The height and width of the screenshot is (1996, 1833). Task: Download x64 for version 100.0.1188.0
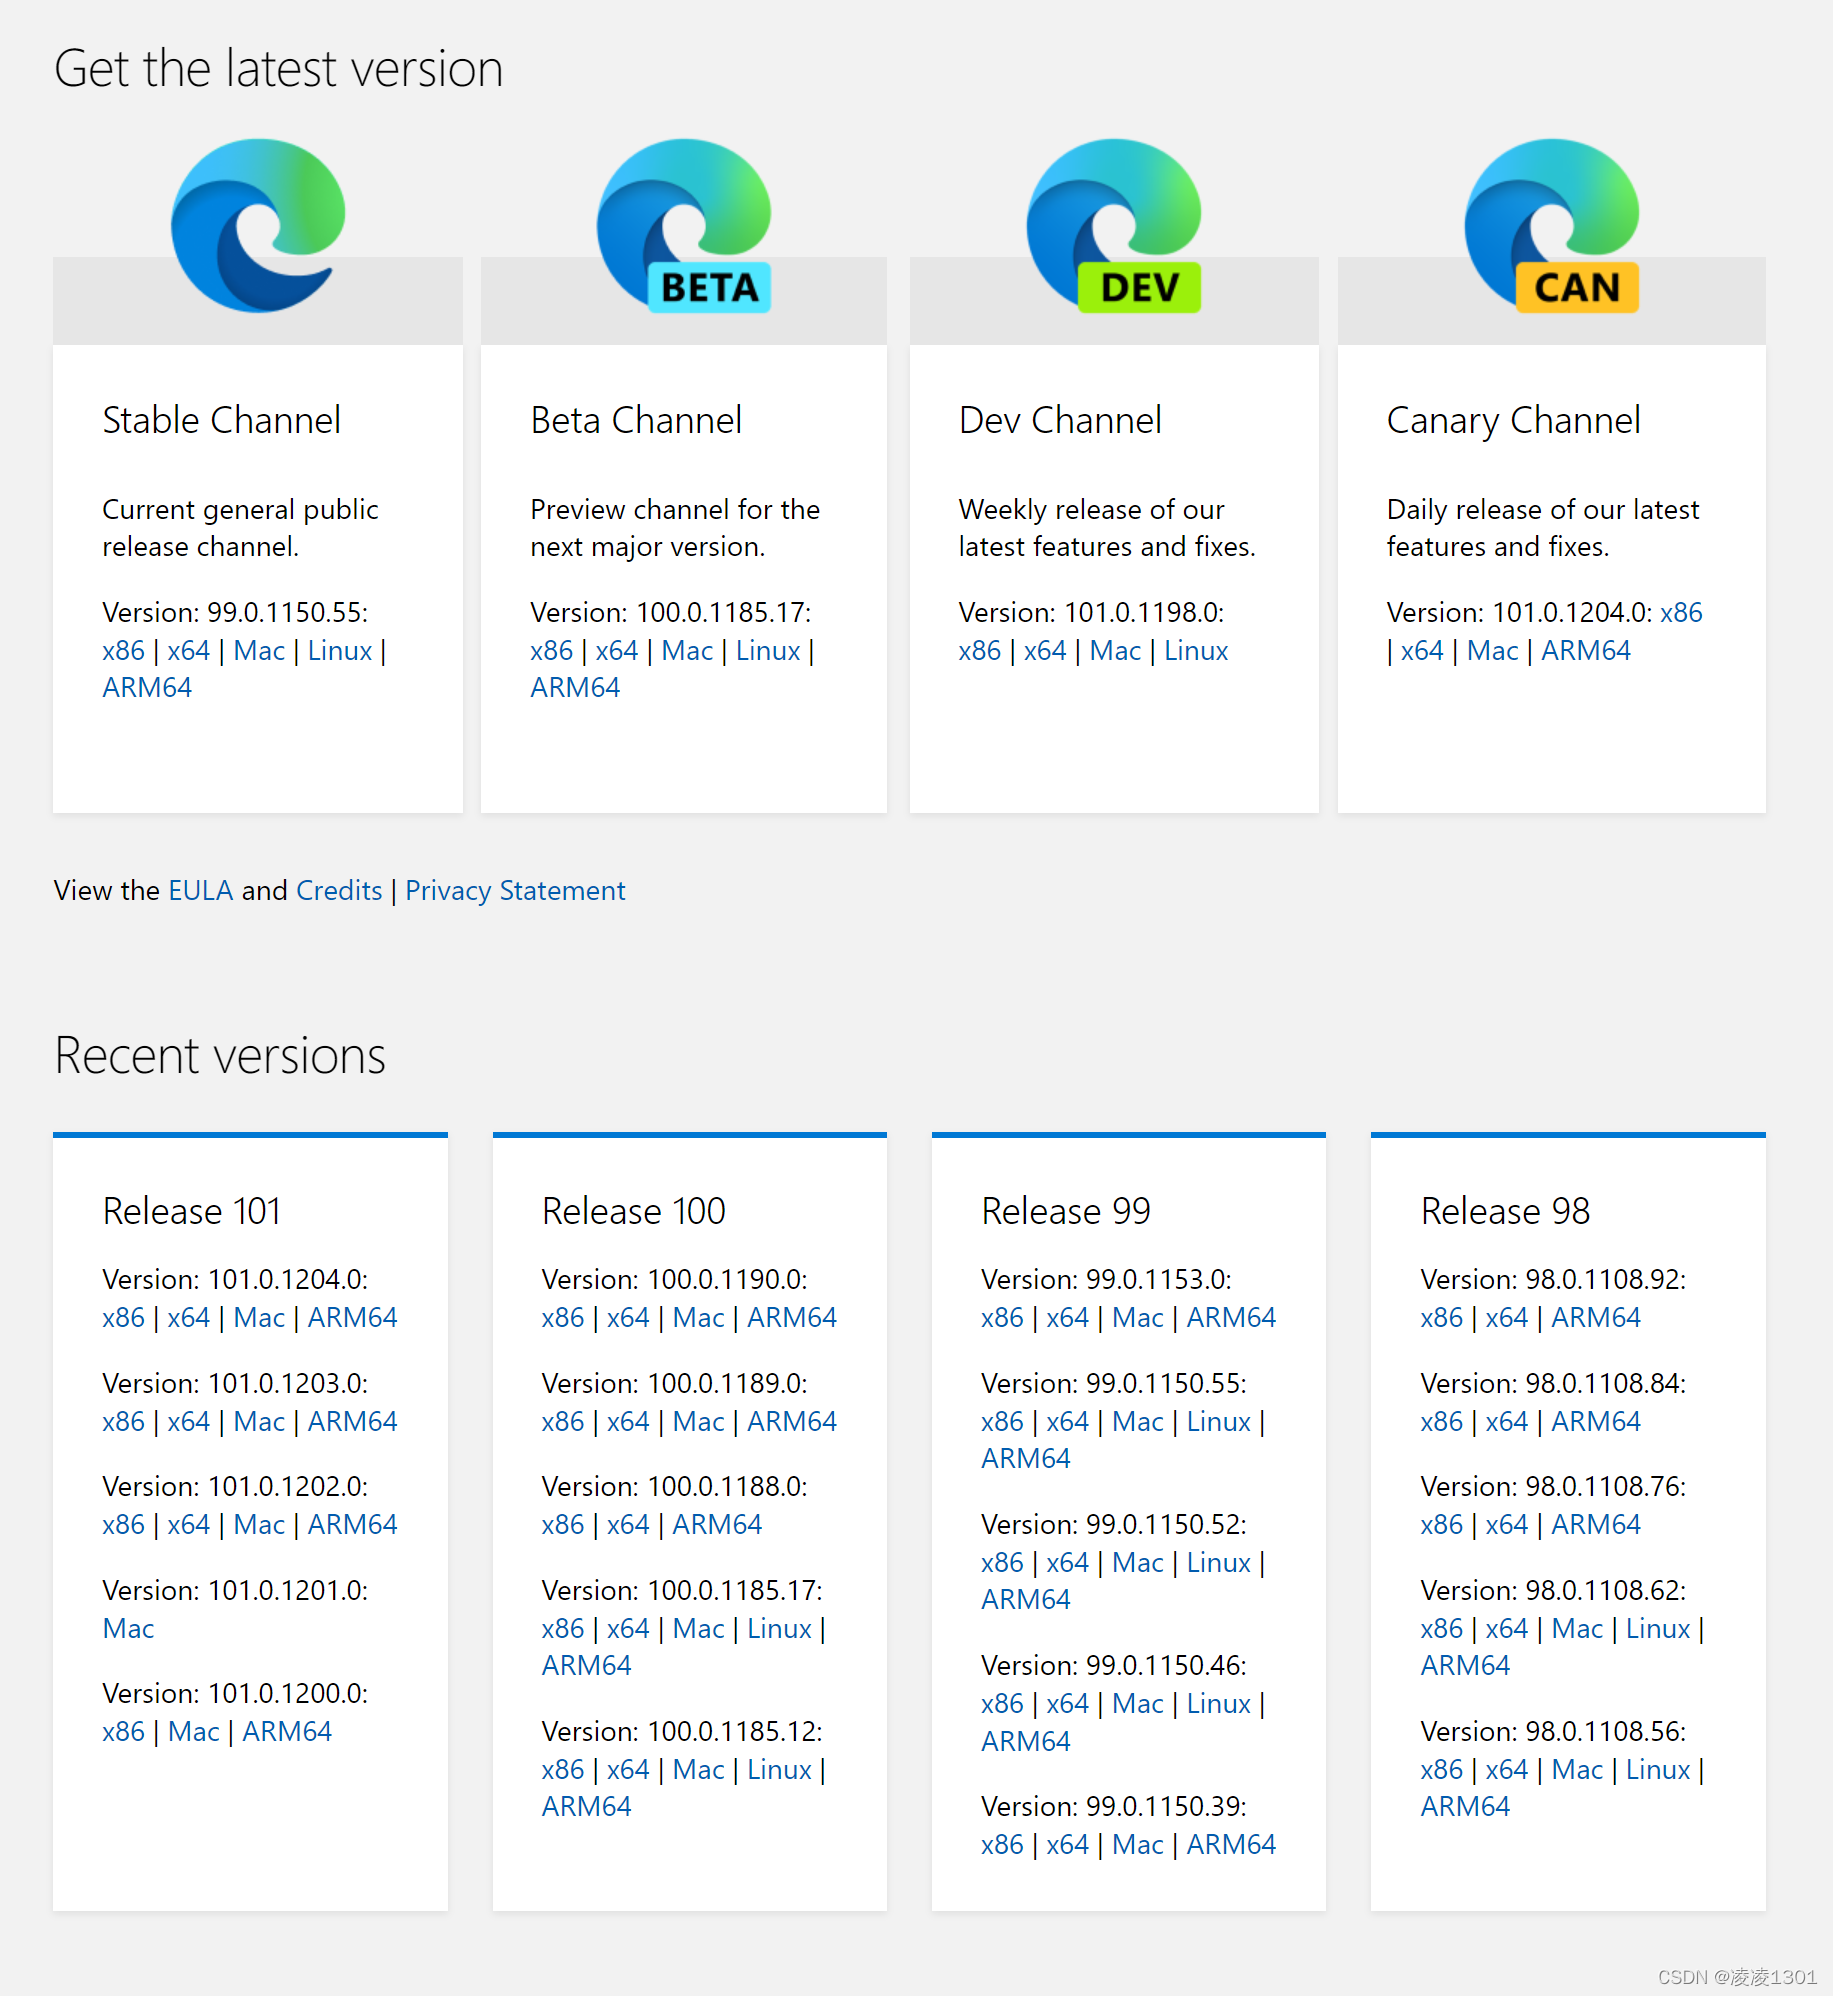tap(627, 1524)
